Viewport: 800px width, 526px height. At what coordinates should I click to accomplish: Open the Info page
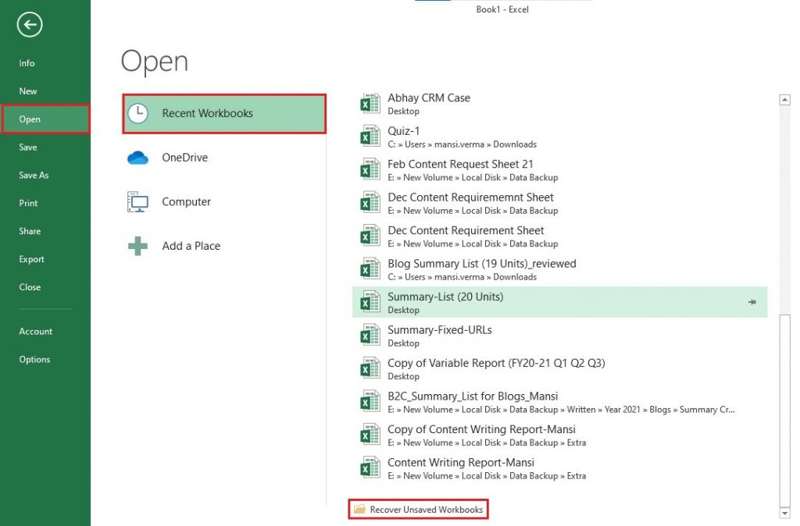point(45,63)
